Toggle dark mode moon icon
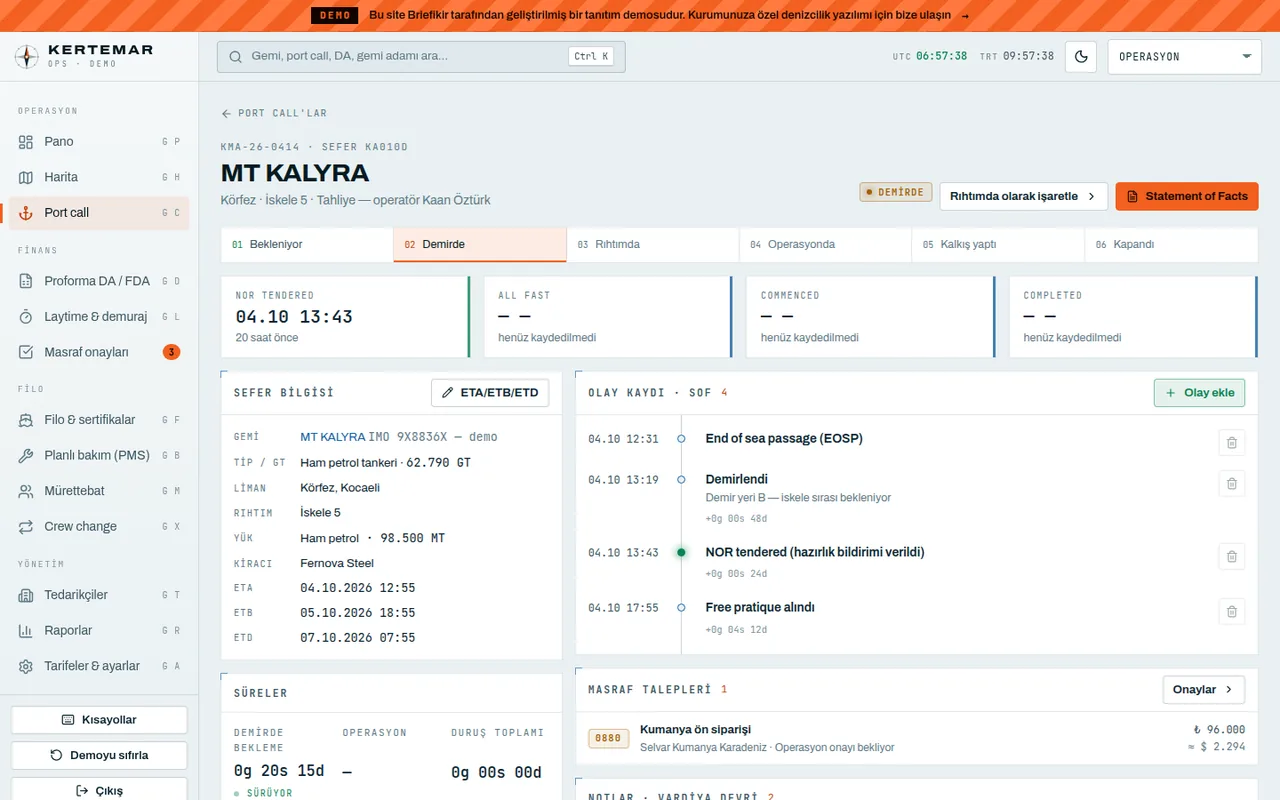 pyautogui.click(x=1081, y=57)
